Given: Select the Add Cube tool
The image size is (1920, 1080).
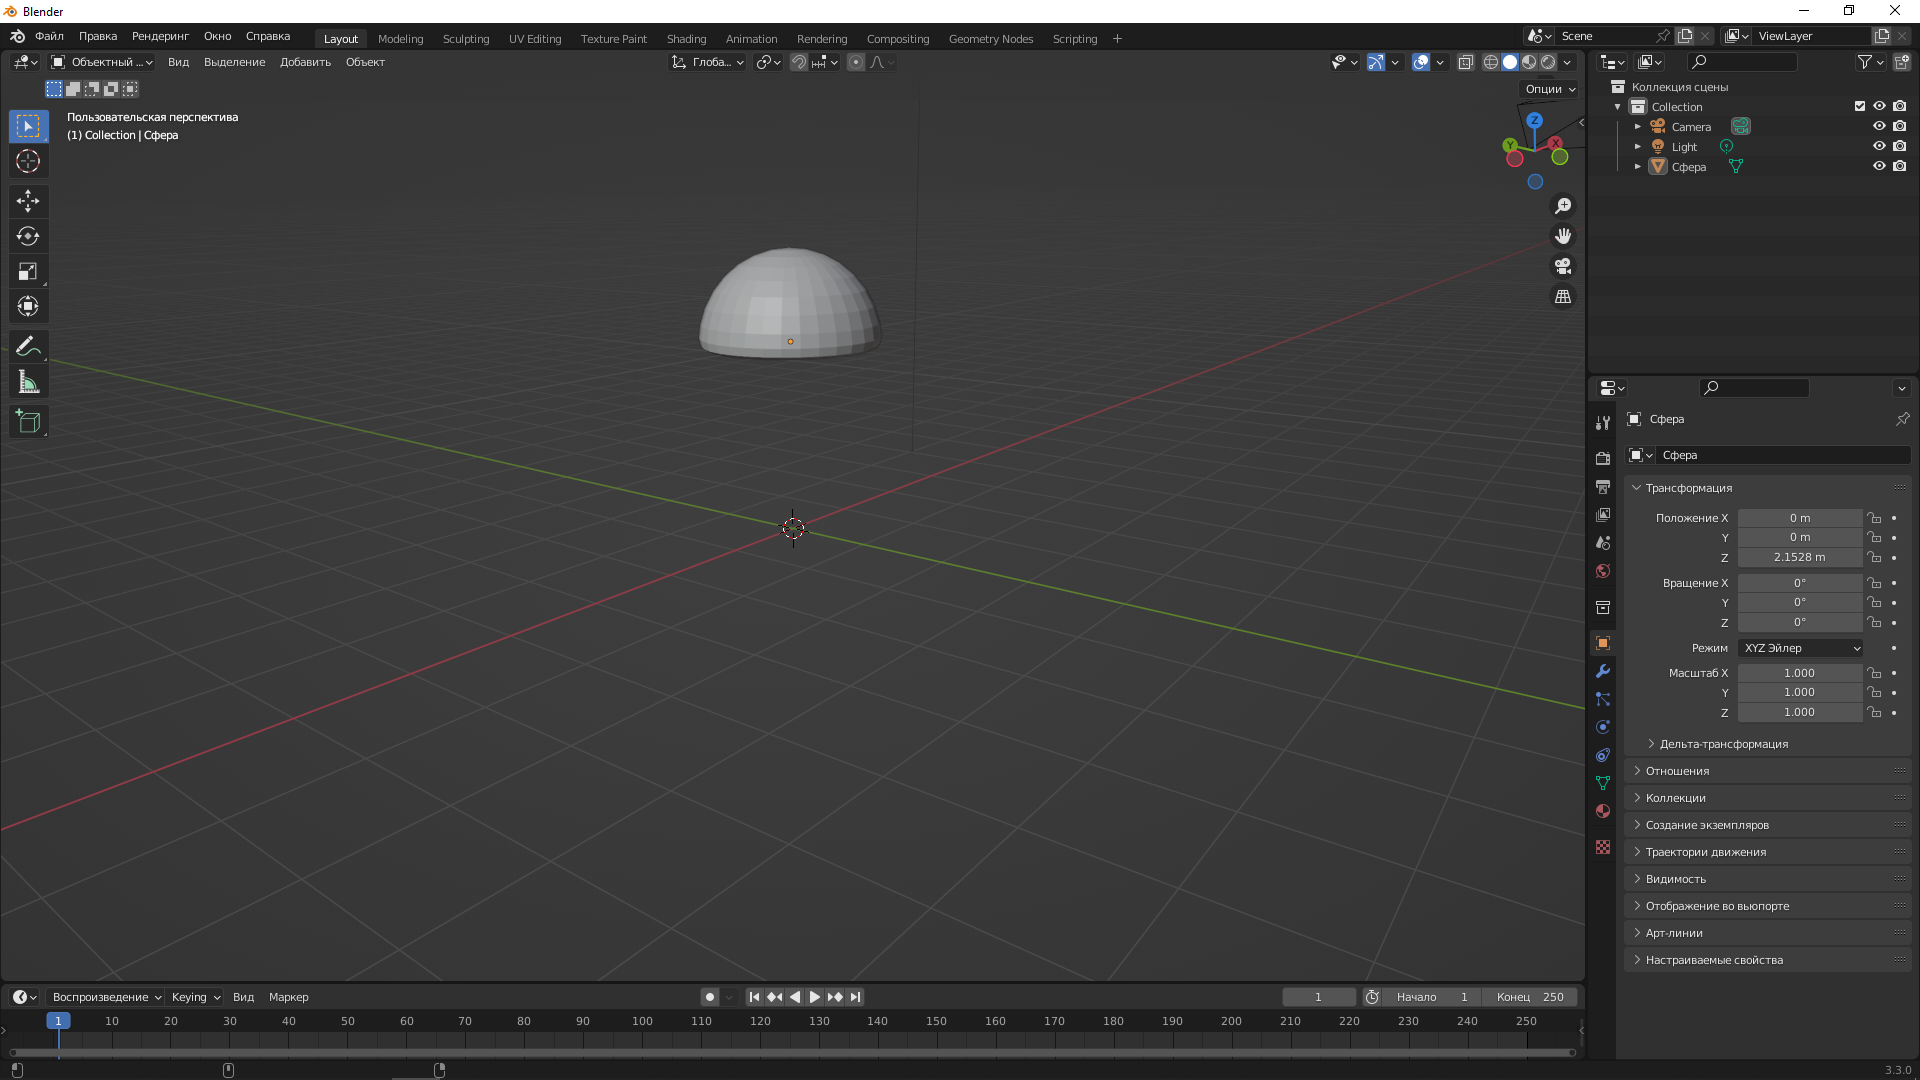Looking at the screenshot, I should click(x=28, y=422).
